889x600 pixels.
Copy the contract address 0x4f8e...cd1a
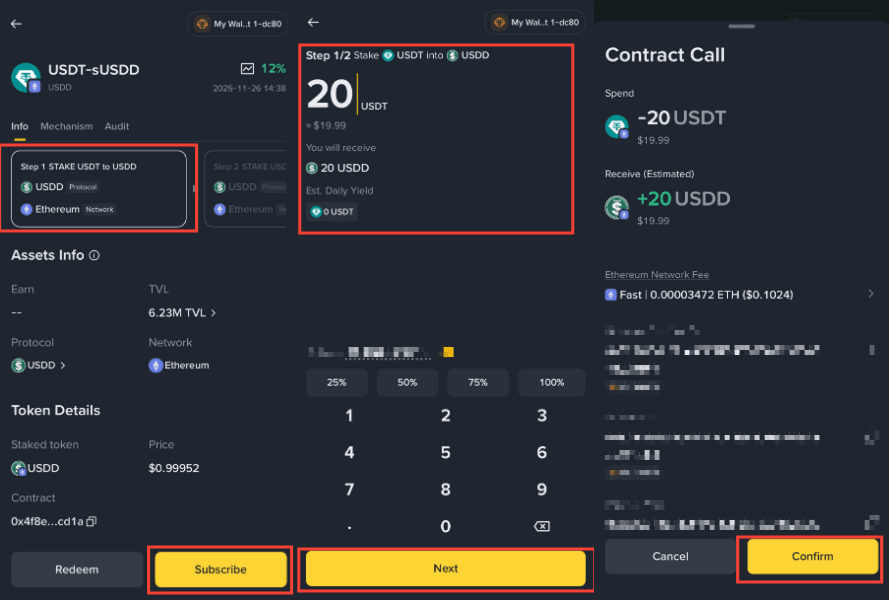point(91,521)
